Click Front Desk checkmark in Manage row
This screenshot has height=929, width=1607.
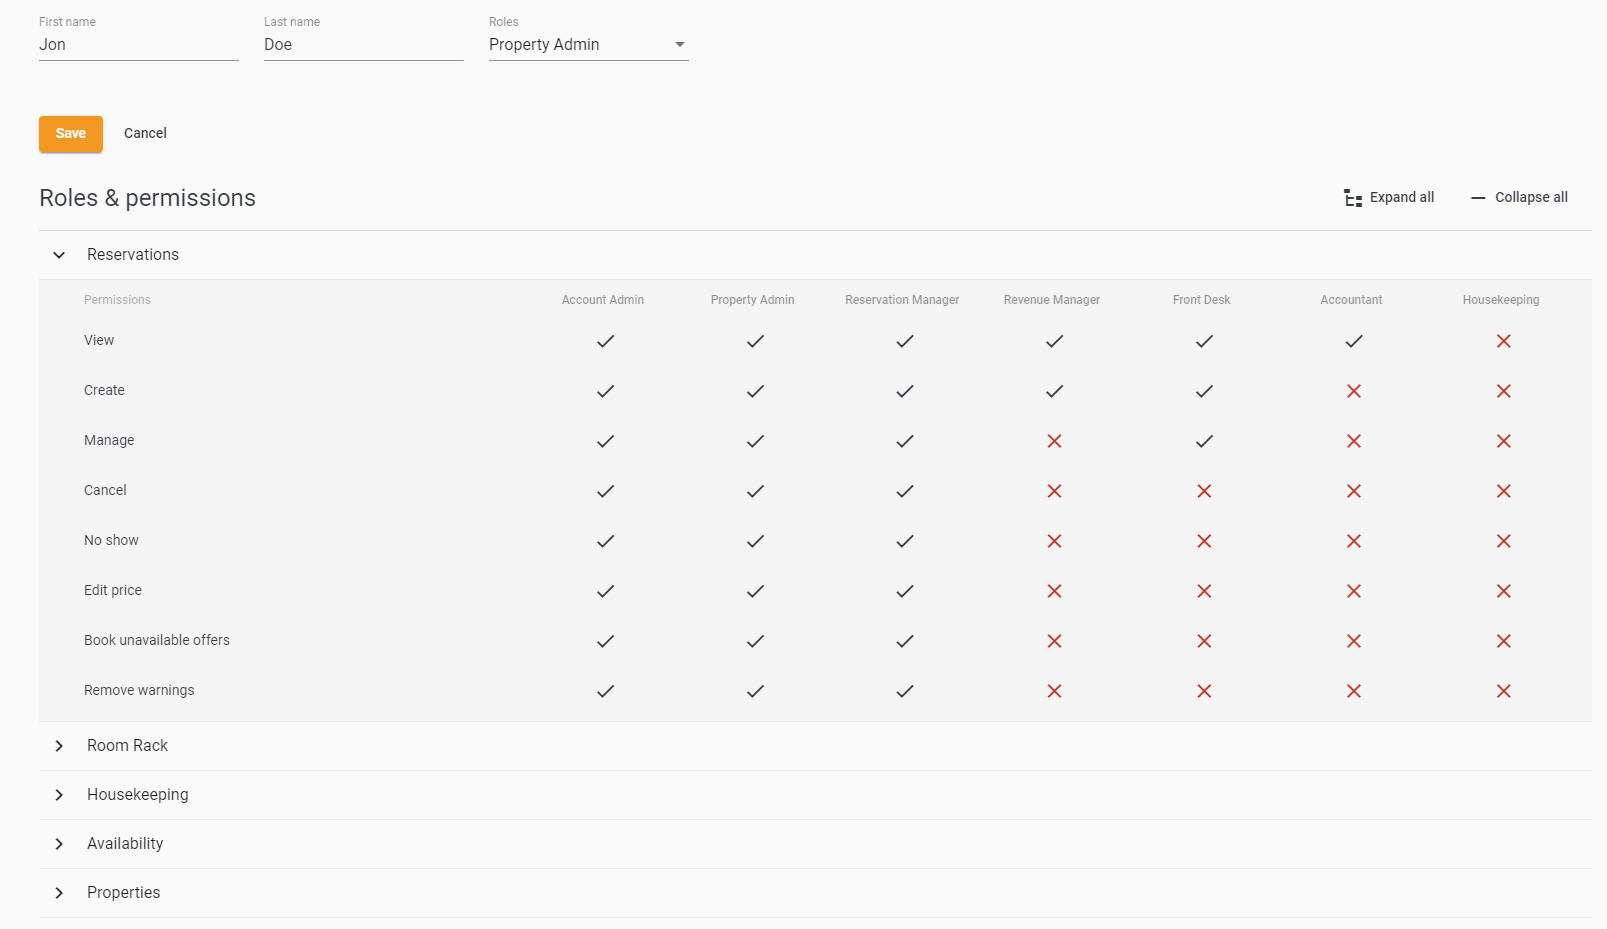[1204, 441]
